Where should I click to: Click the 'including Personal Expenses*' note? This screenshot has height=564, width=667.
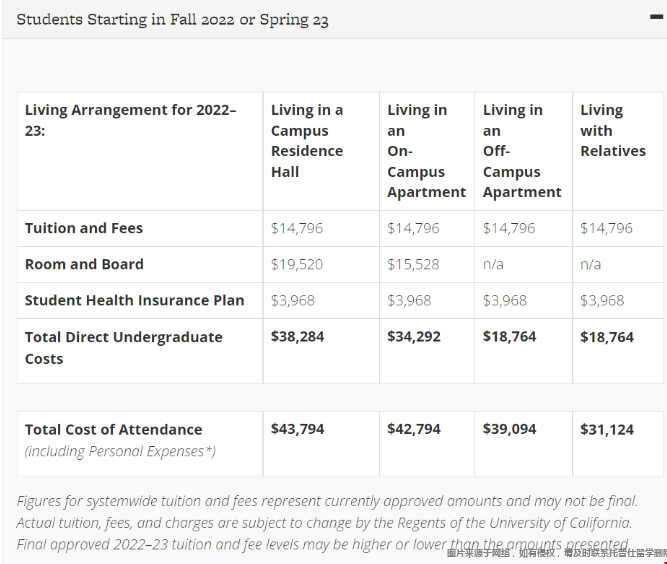[120, 451]
